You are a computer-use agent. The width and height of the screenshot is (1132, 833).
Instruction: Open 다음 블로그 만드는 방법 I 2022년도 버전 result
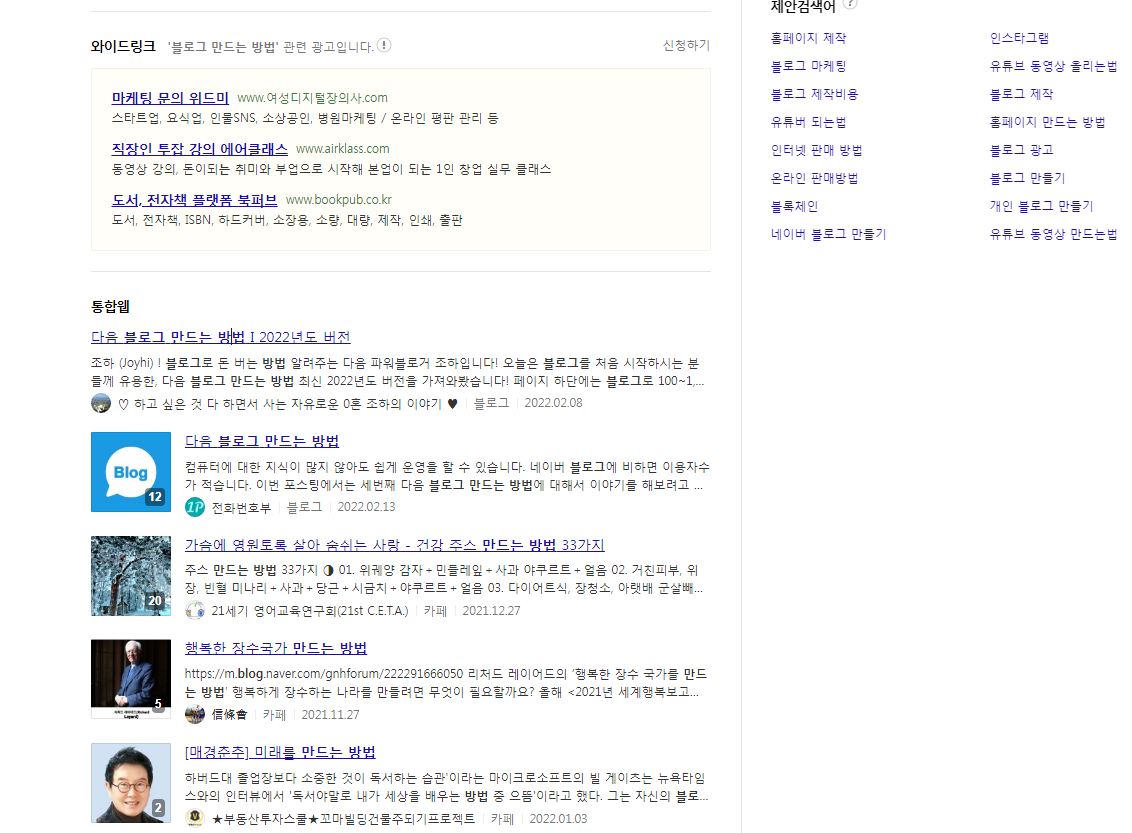pyautogui.click(x=221, y=337)
